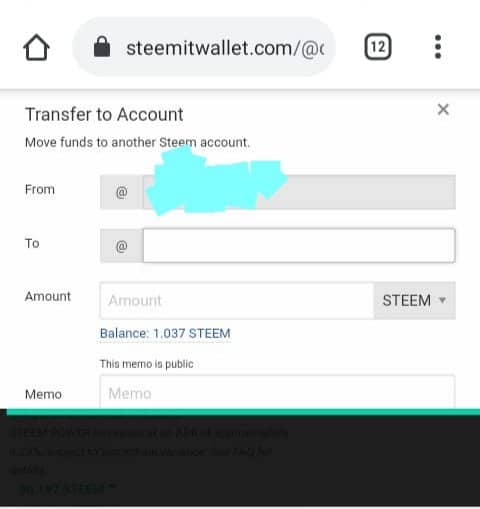Click the Transfer to Account heading
Viewport: 480px width, 509px height.
tap(104, 114)
